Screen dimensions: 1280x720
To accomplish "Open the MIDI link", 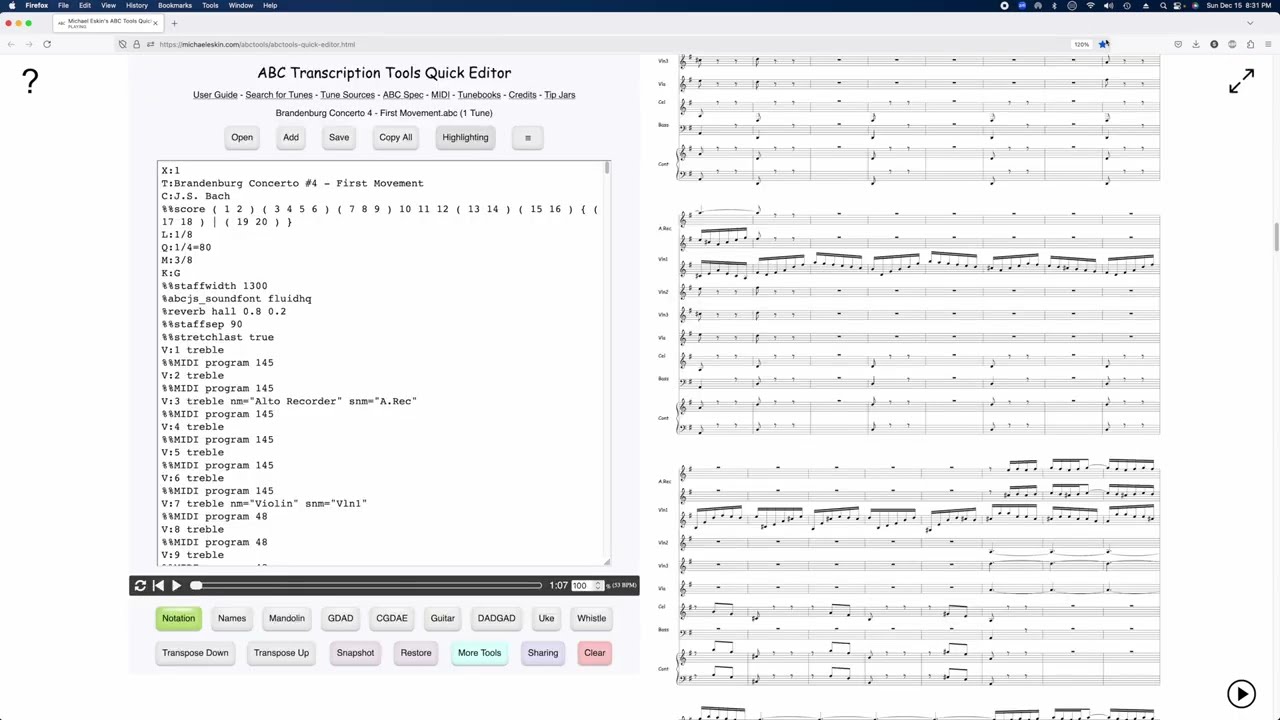I will pyautogui.click(x=440, y=95).
